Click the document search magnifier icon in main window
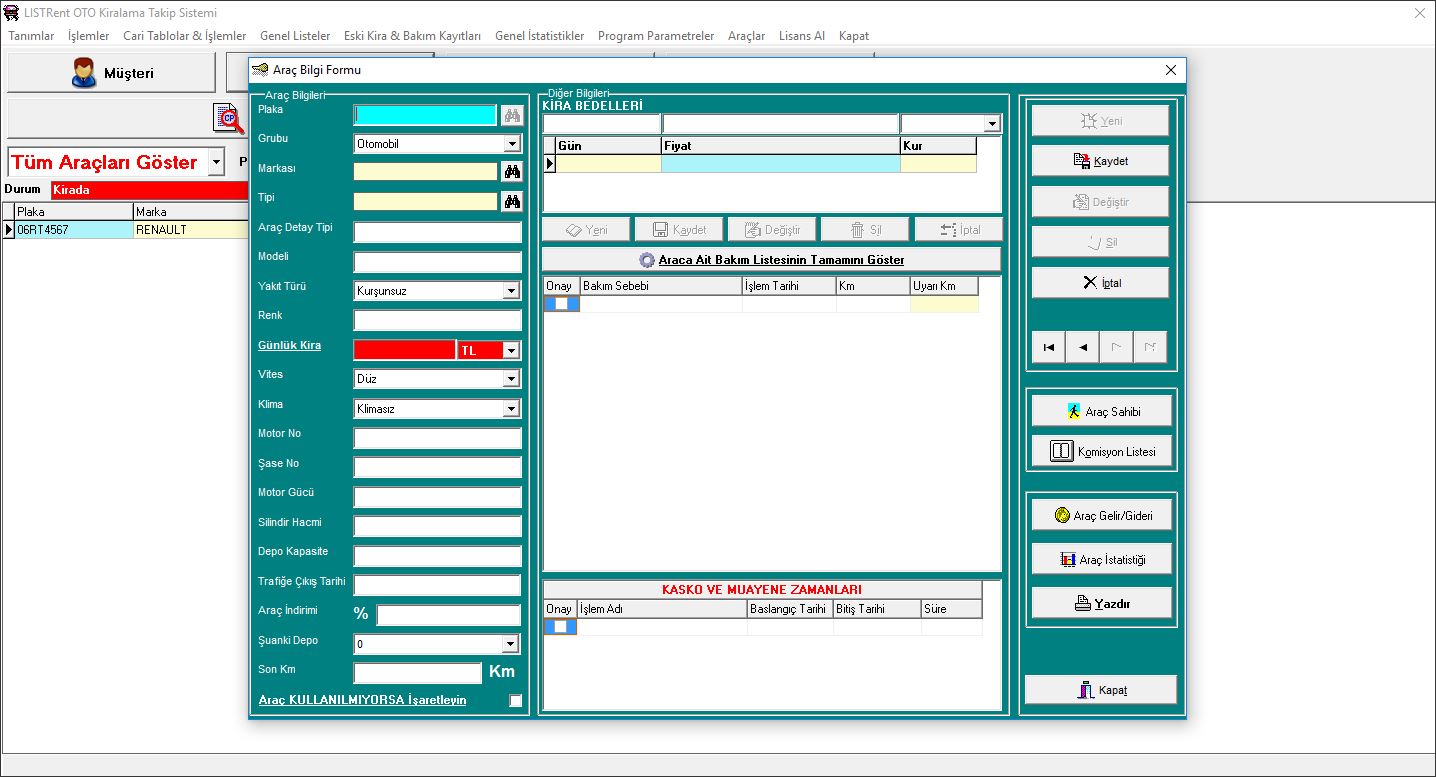 point(229,118)
